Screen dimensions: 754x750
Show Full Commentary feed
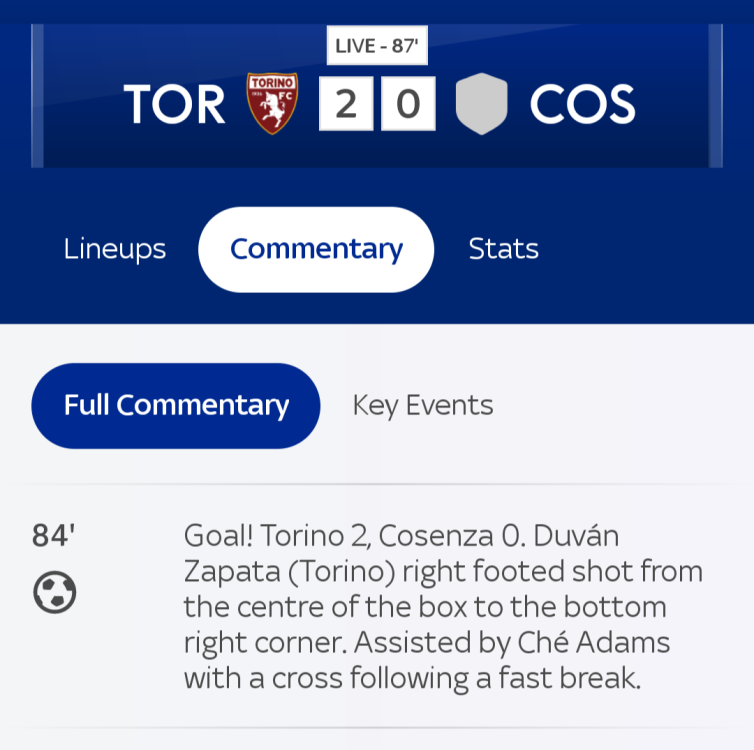click(x=176, y=405)
